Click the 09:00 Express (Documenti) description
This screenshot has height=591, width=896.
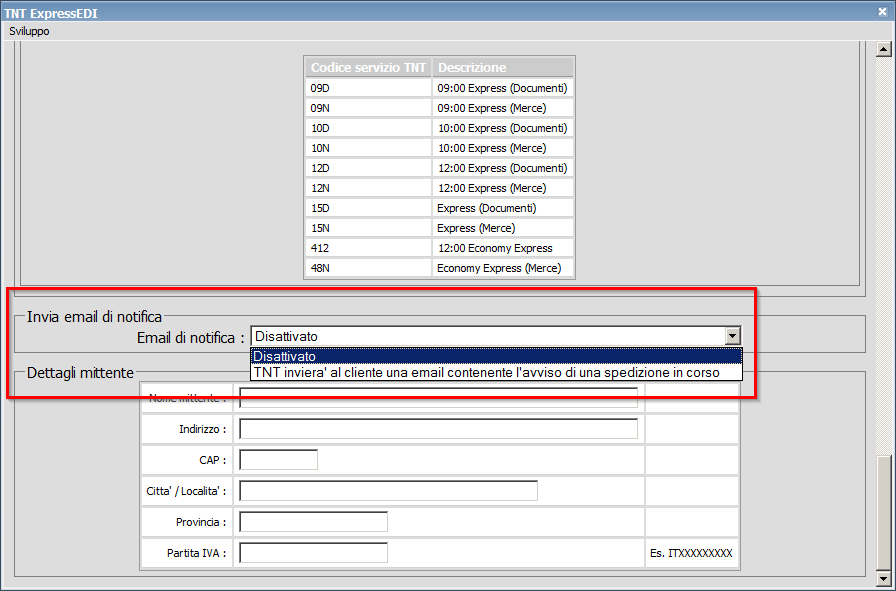(x=502, y=88)
